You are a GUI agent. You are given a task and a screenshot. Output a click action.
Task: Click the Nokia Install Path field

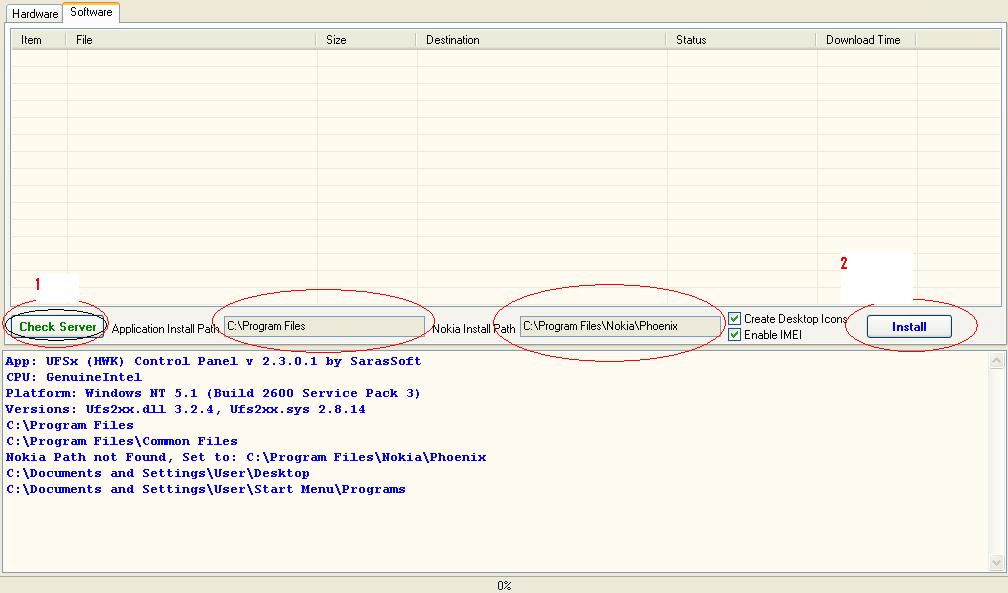coord(620,326)
